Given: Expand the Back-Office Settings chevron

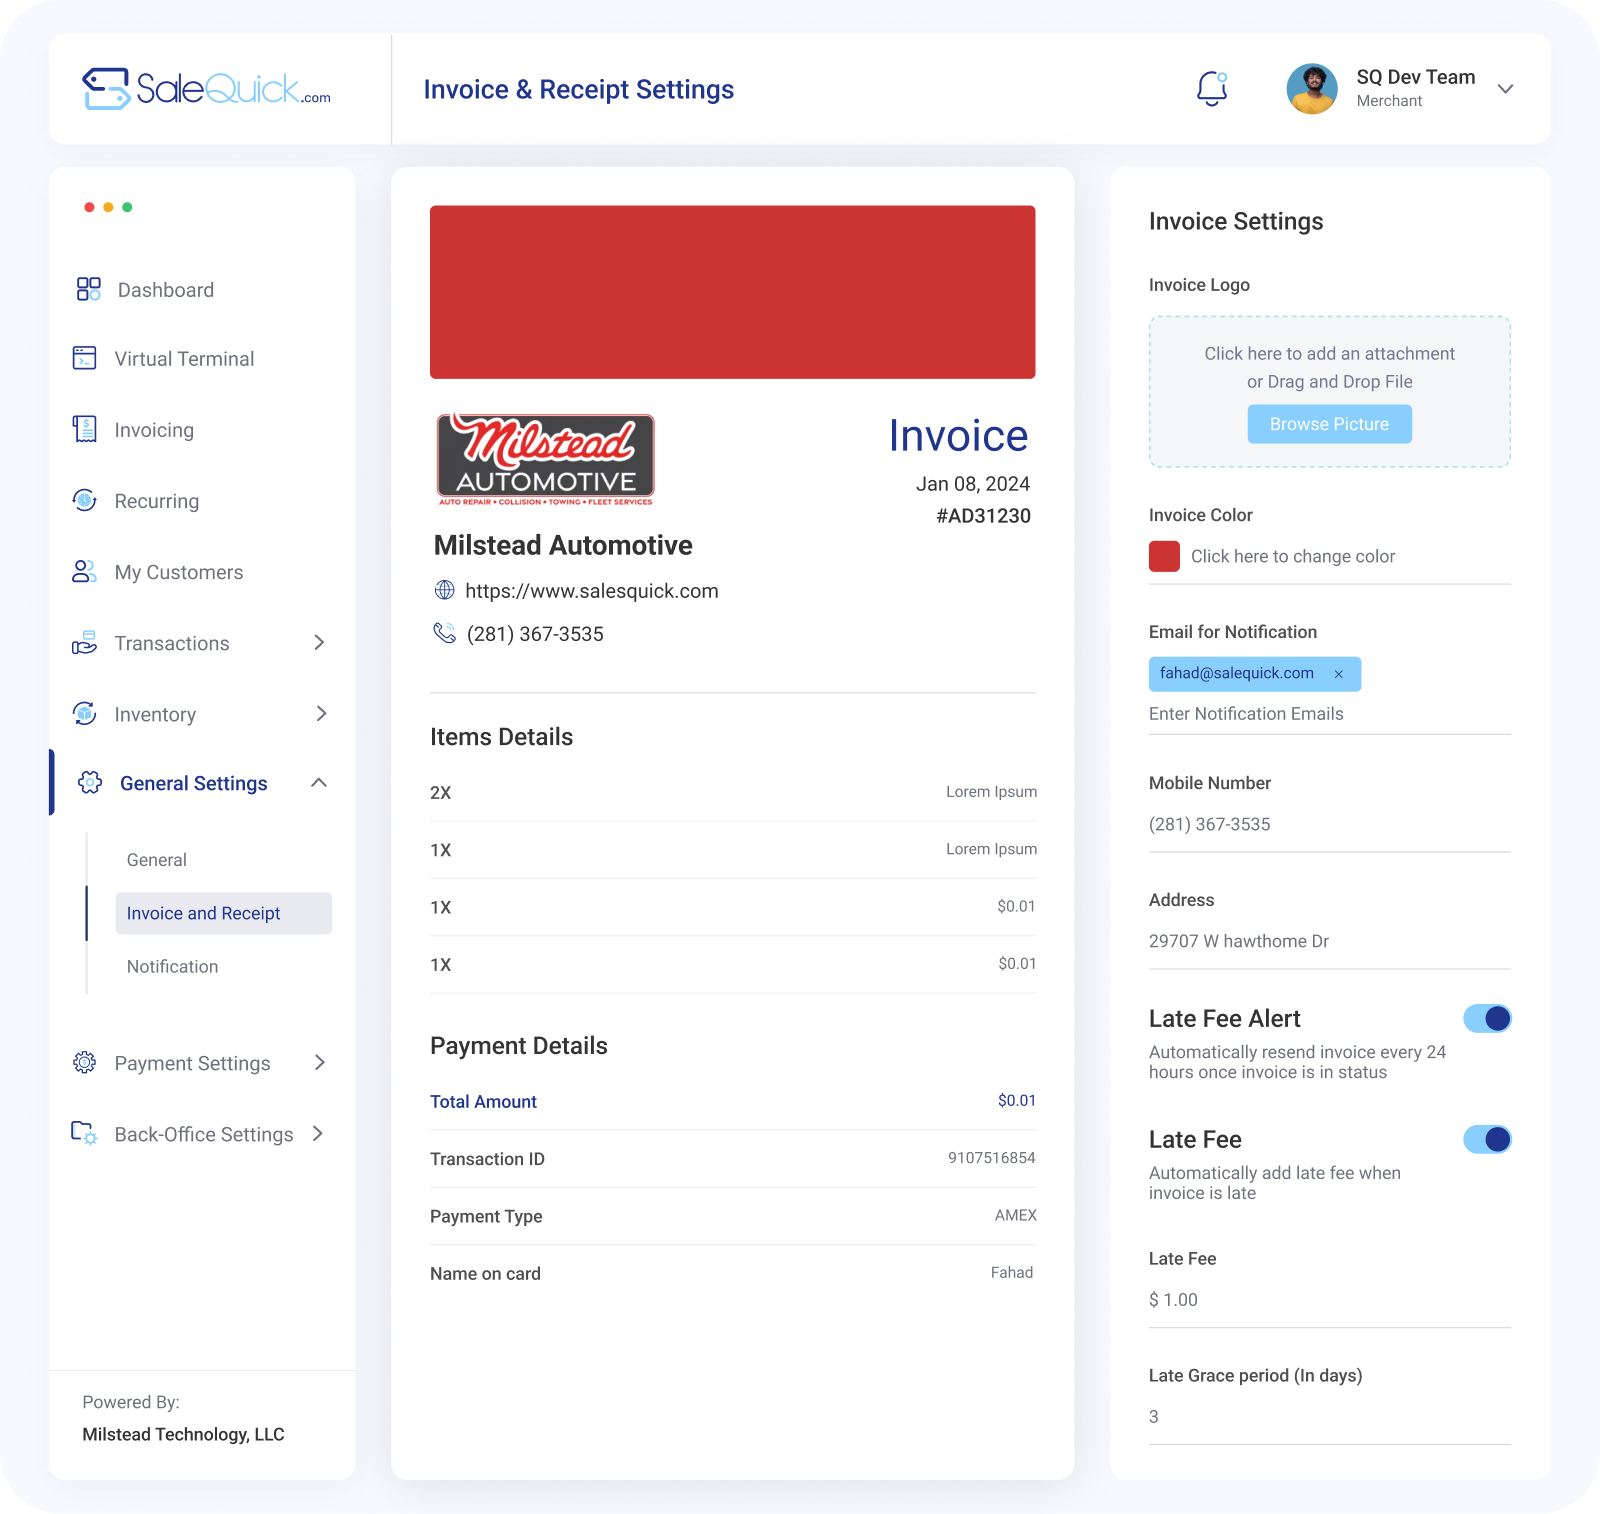Looking at the screenshot, I should coord(318,1133).
